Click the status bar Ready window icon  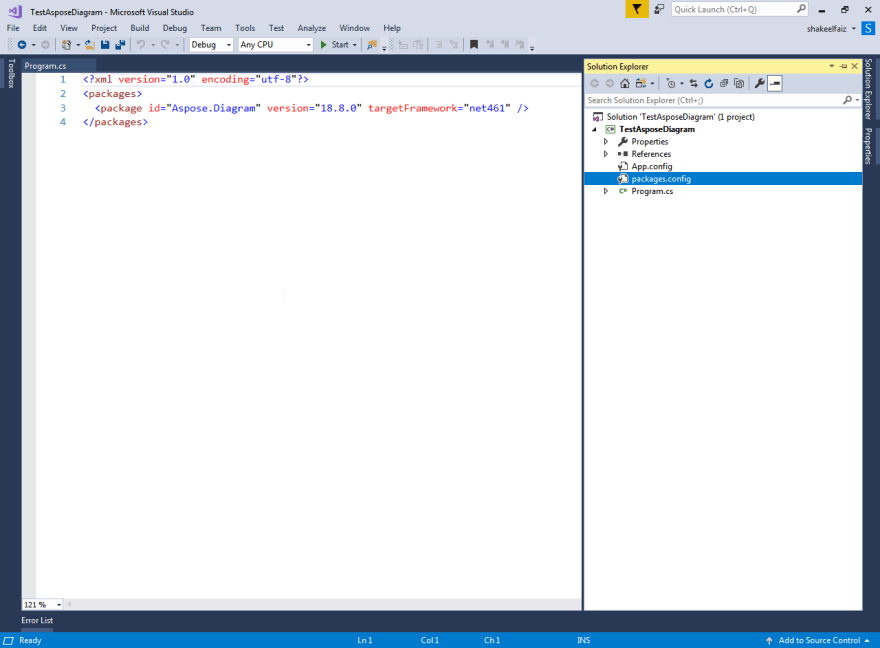pos(8,640)
